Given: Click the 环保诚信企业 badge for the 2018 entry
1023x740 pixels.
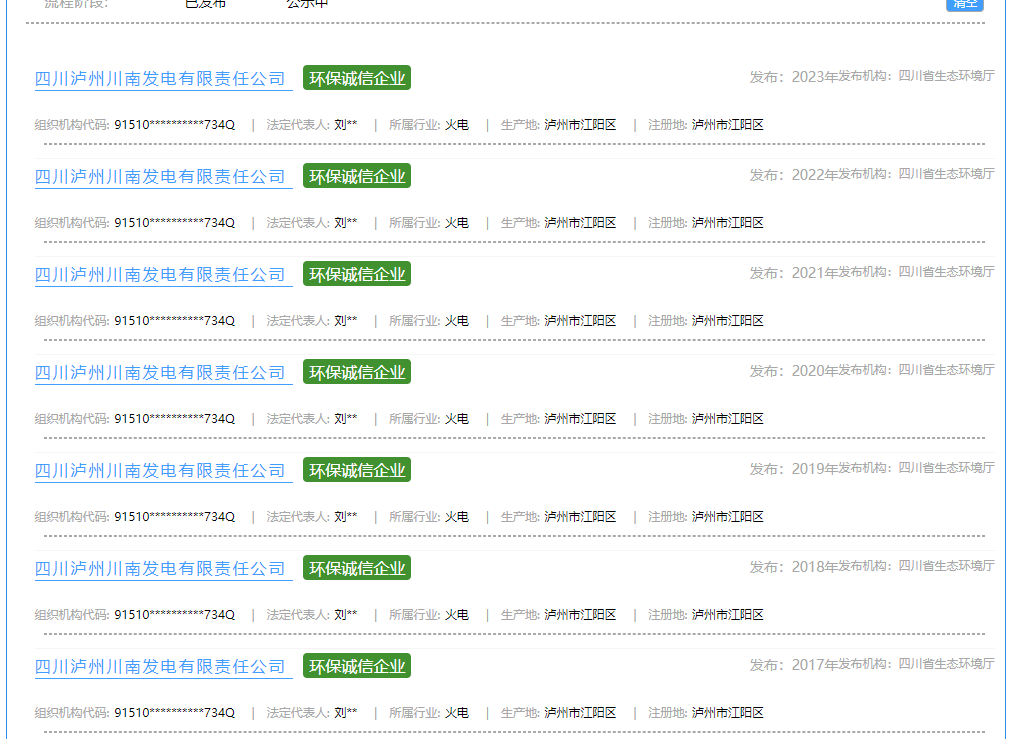Looking at the screenshot, I should 357,569.
